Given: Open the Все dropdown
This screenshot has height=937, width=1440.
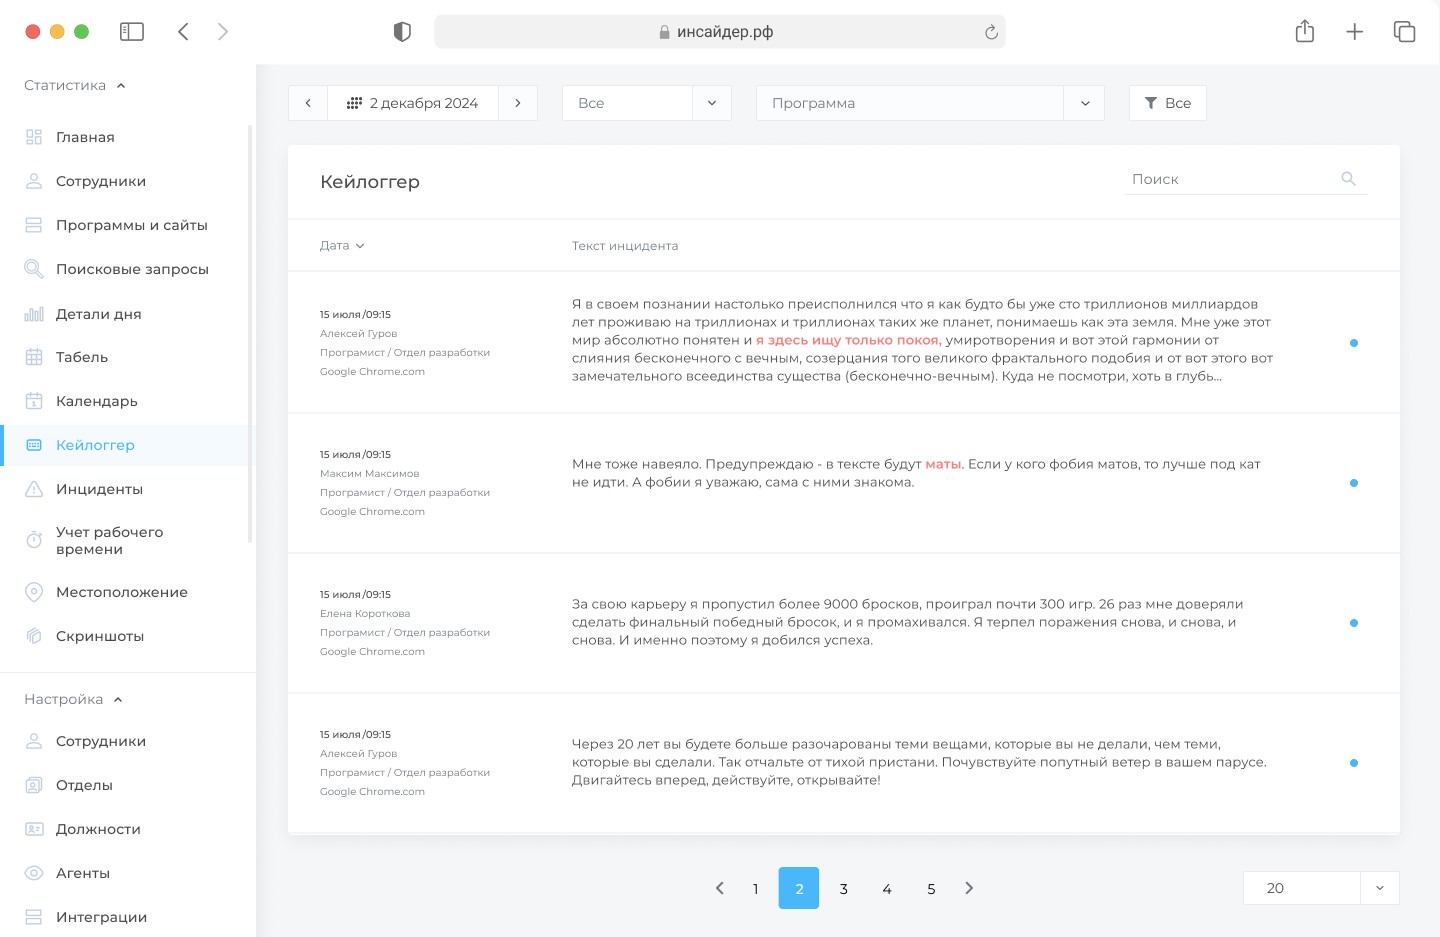Looking at the screenshot, I should pos(647,103).
